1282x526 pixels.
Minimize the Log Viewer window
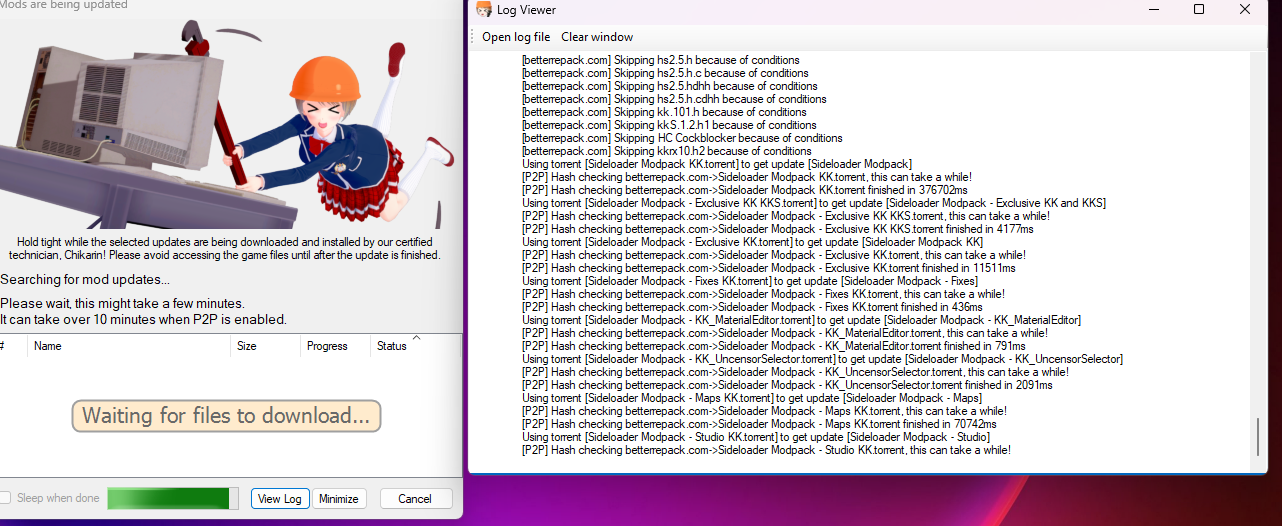(x=1153, y=10)
